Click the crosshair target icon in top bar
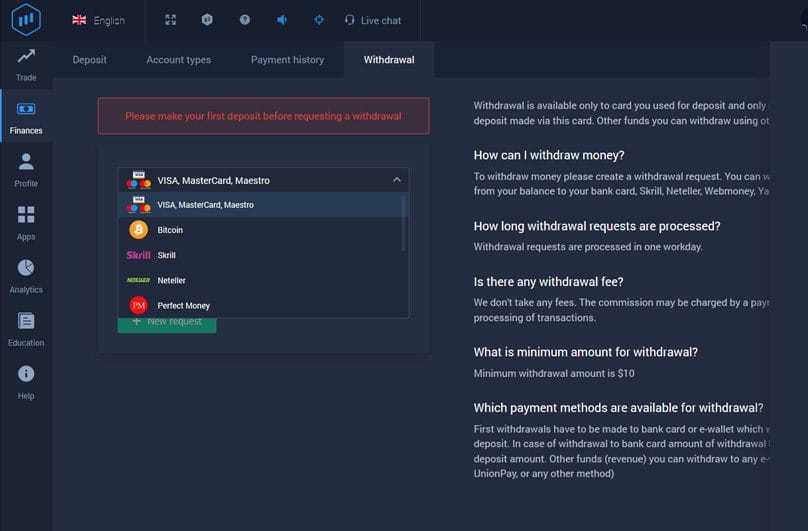808x531 pixels. (x=319, y=20)
